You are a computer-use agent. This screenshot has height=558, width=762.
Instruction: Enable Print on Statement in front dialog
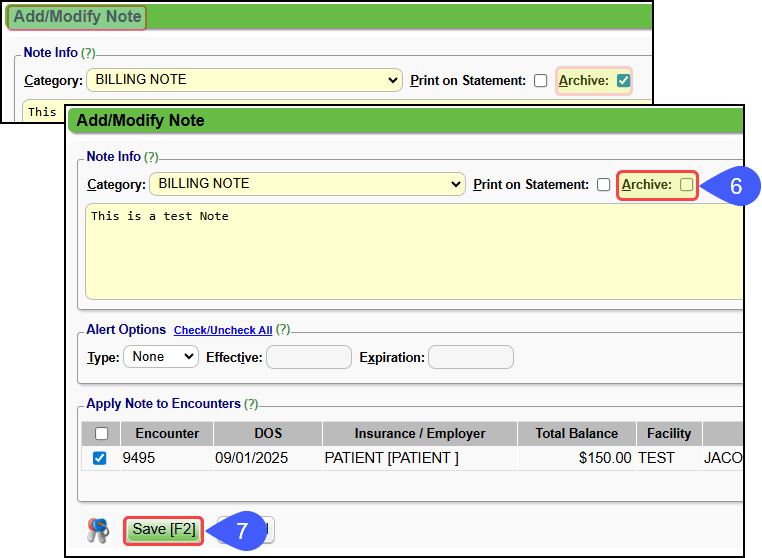[x=603, y=185]
